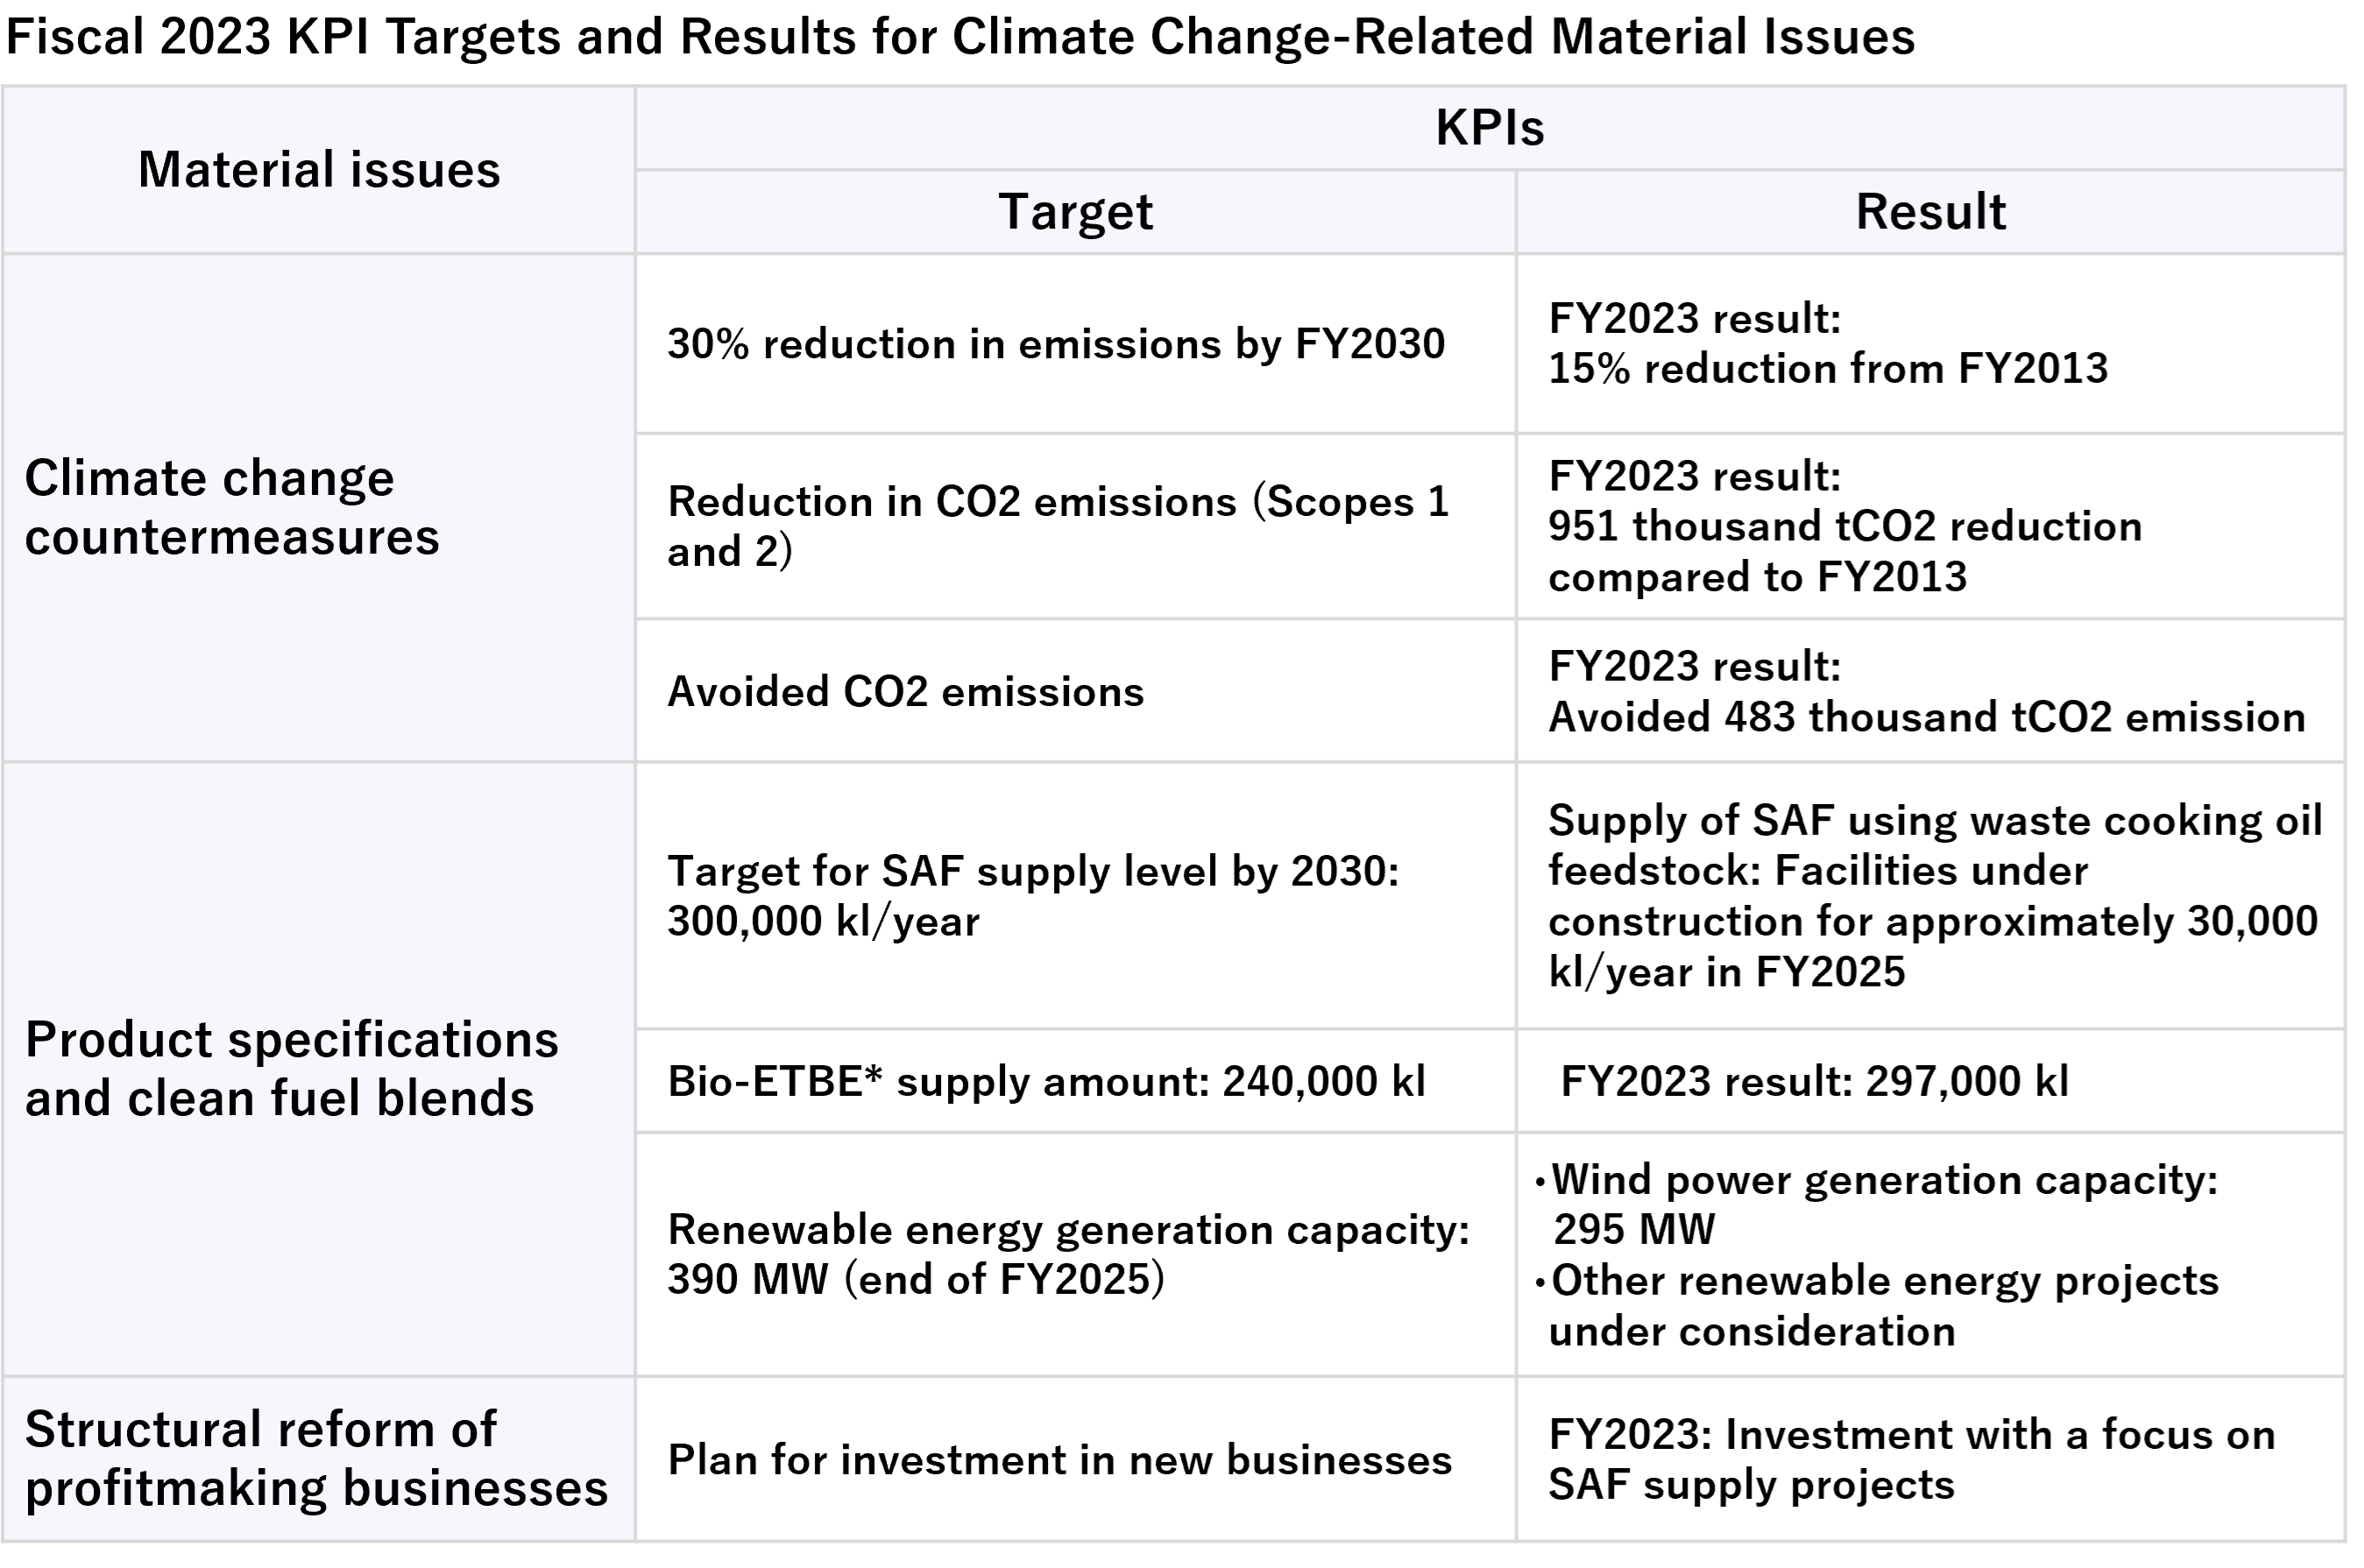Click the SAF supply level 300,000 kl/year target
2364x1568 pixels.
click(1033, 896)
